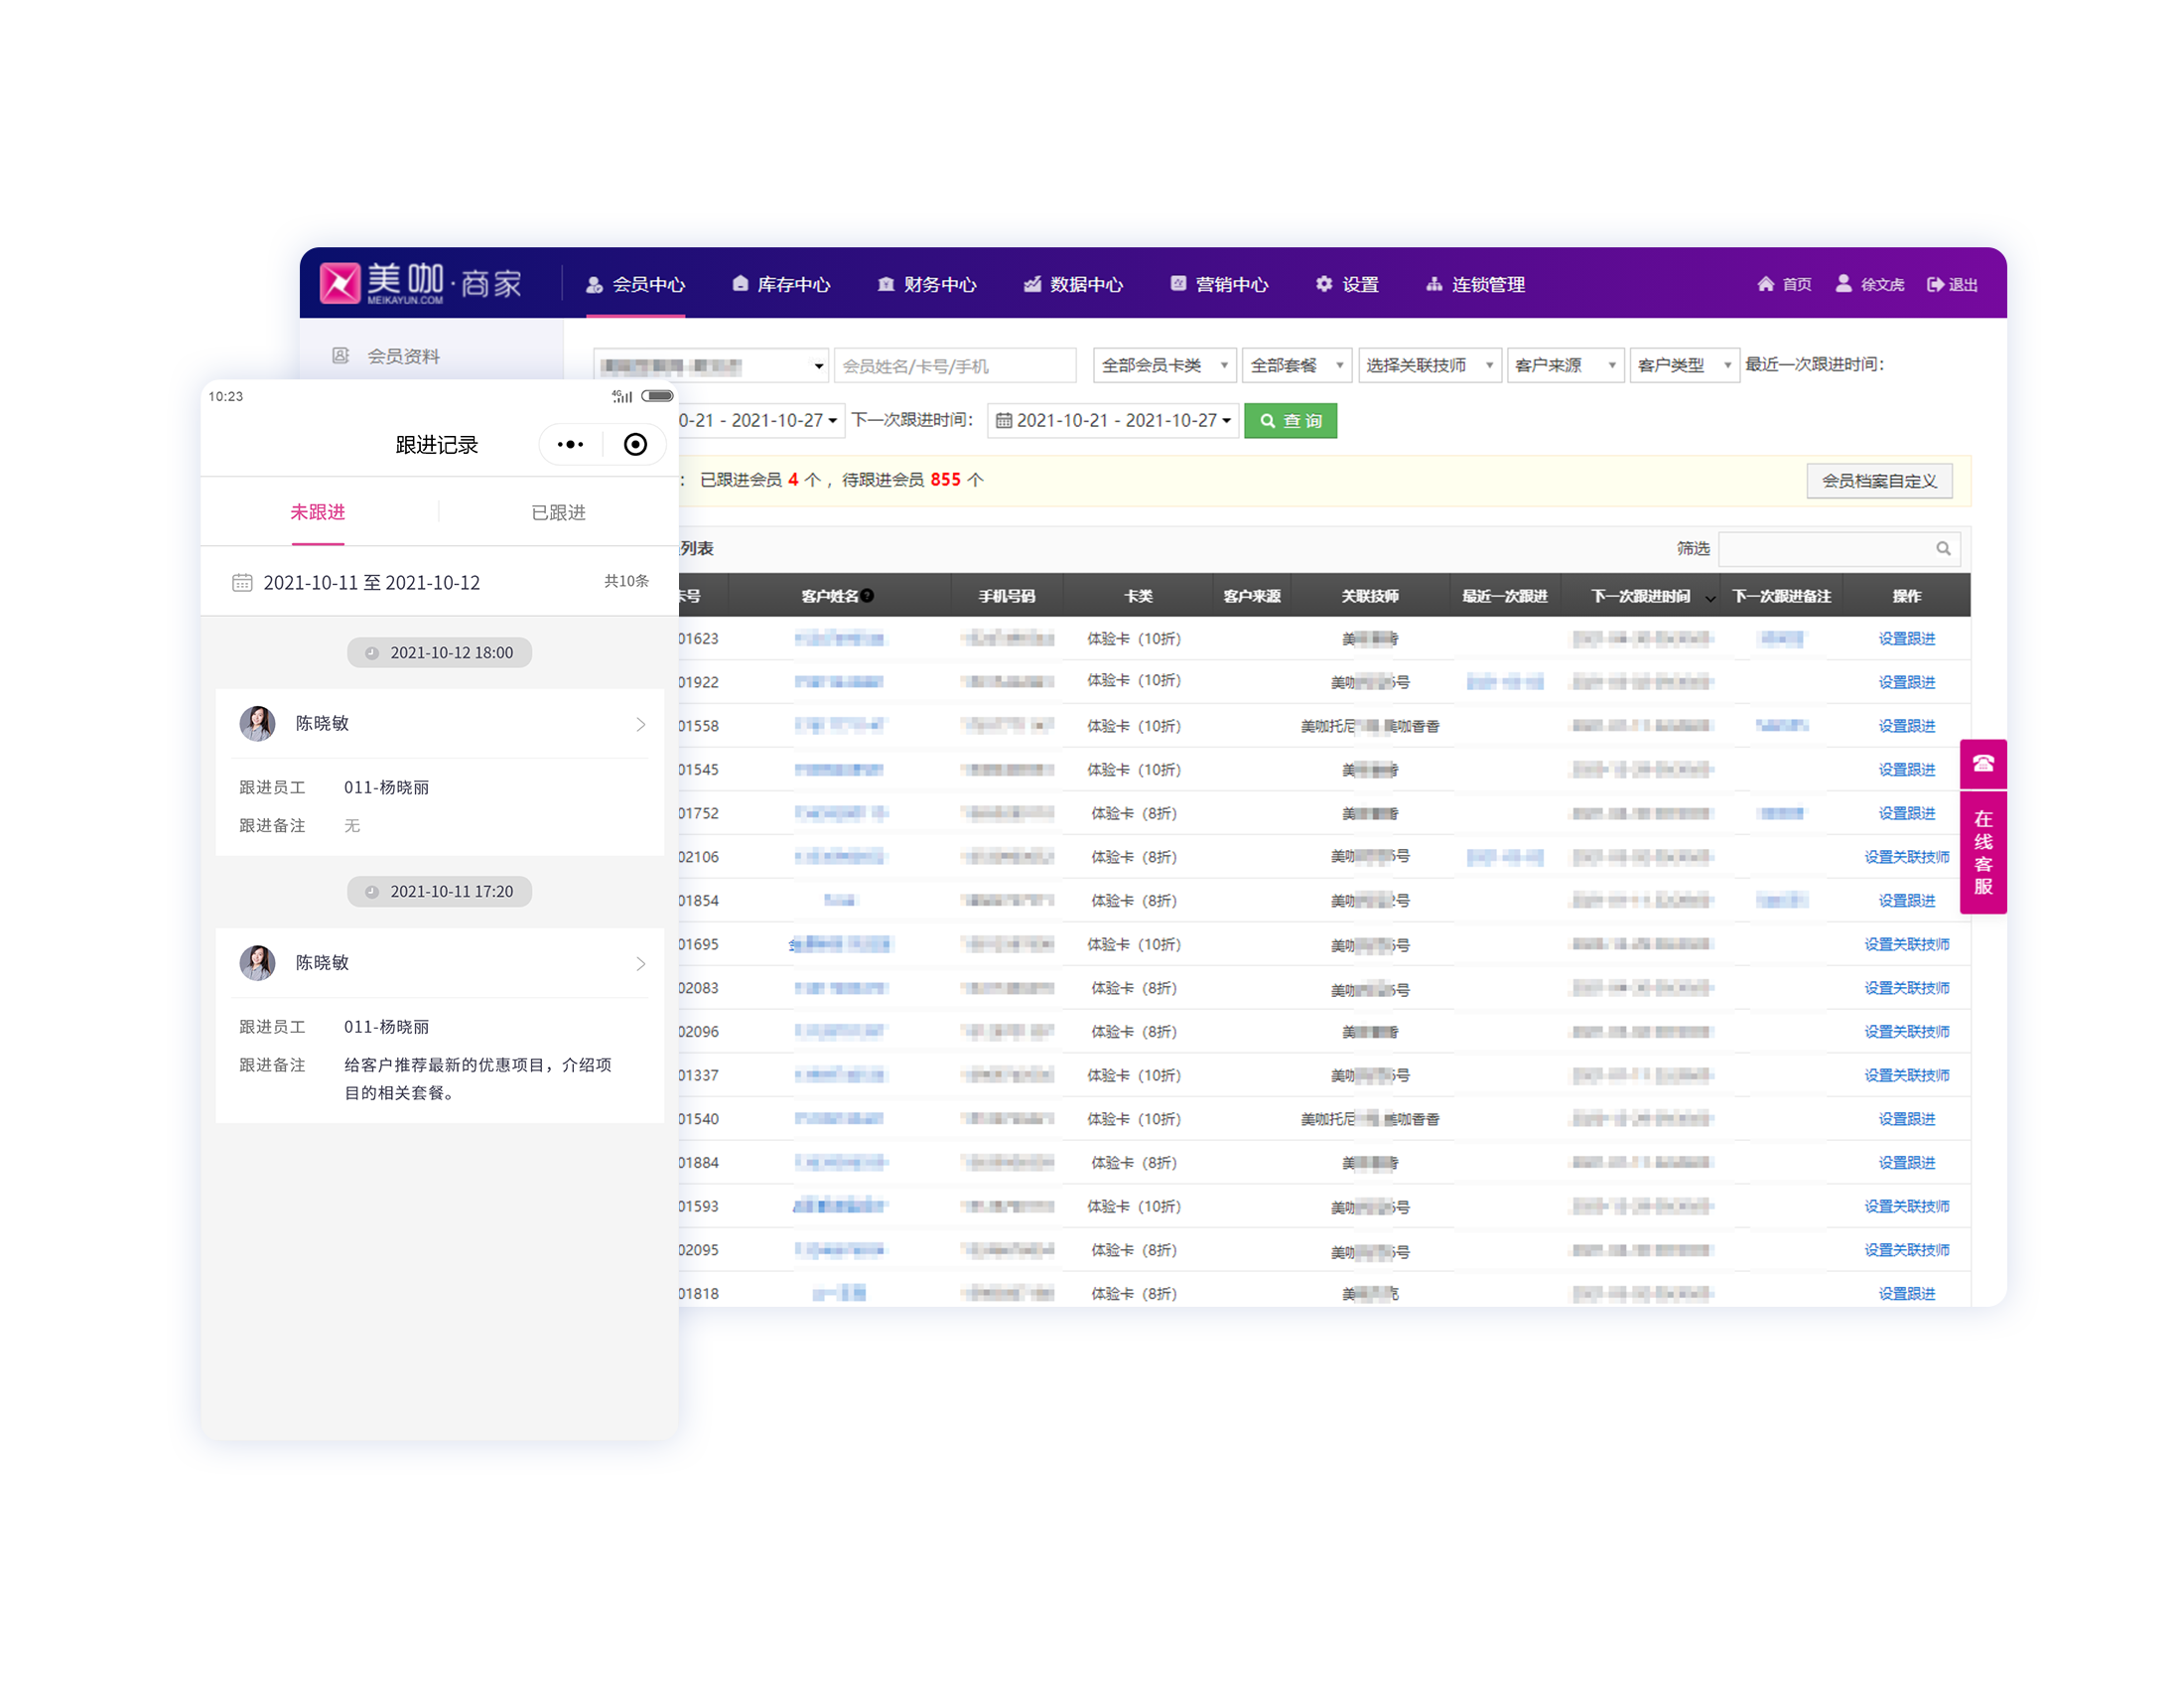Click the 会员档案自定义 button
The height and width of the screenshot is (1701, 2184).
[1879, 481]
